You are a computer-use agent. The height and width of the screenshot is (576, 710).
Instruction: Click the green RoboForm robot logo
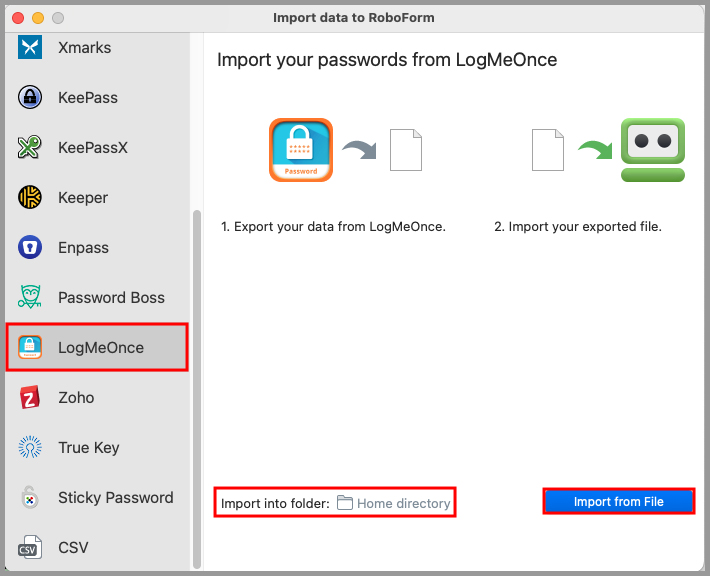coord(652,150)
